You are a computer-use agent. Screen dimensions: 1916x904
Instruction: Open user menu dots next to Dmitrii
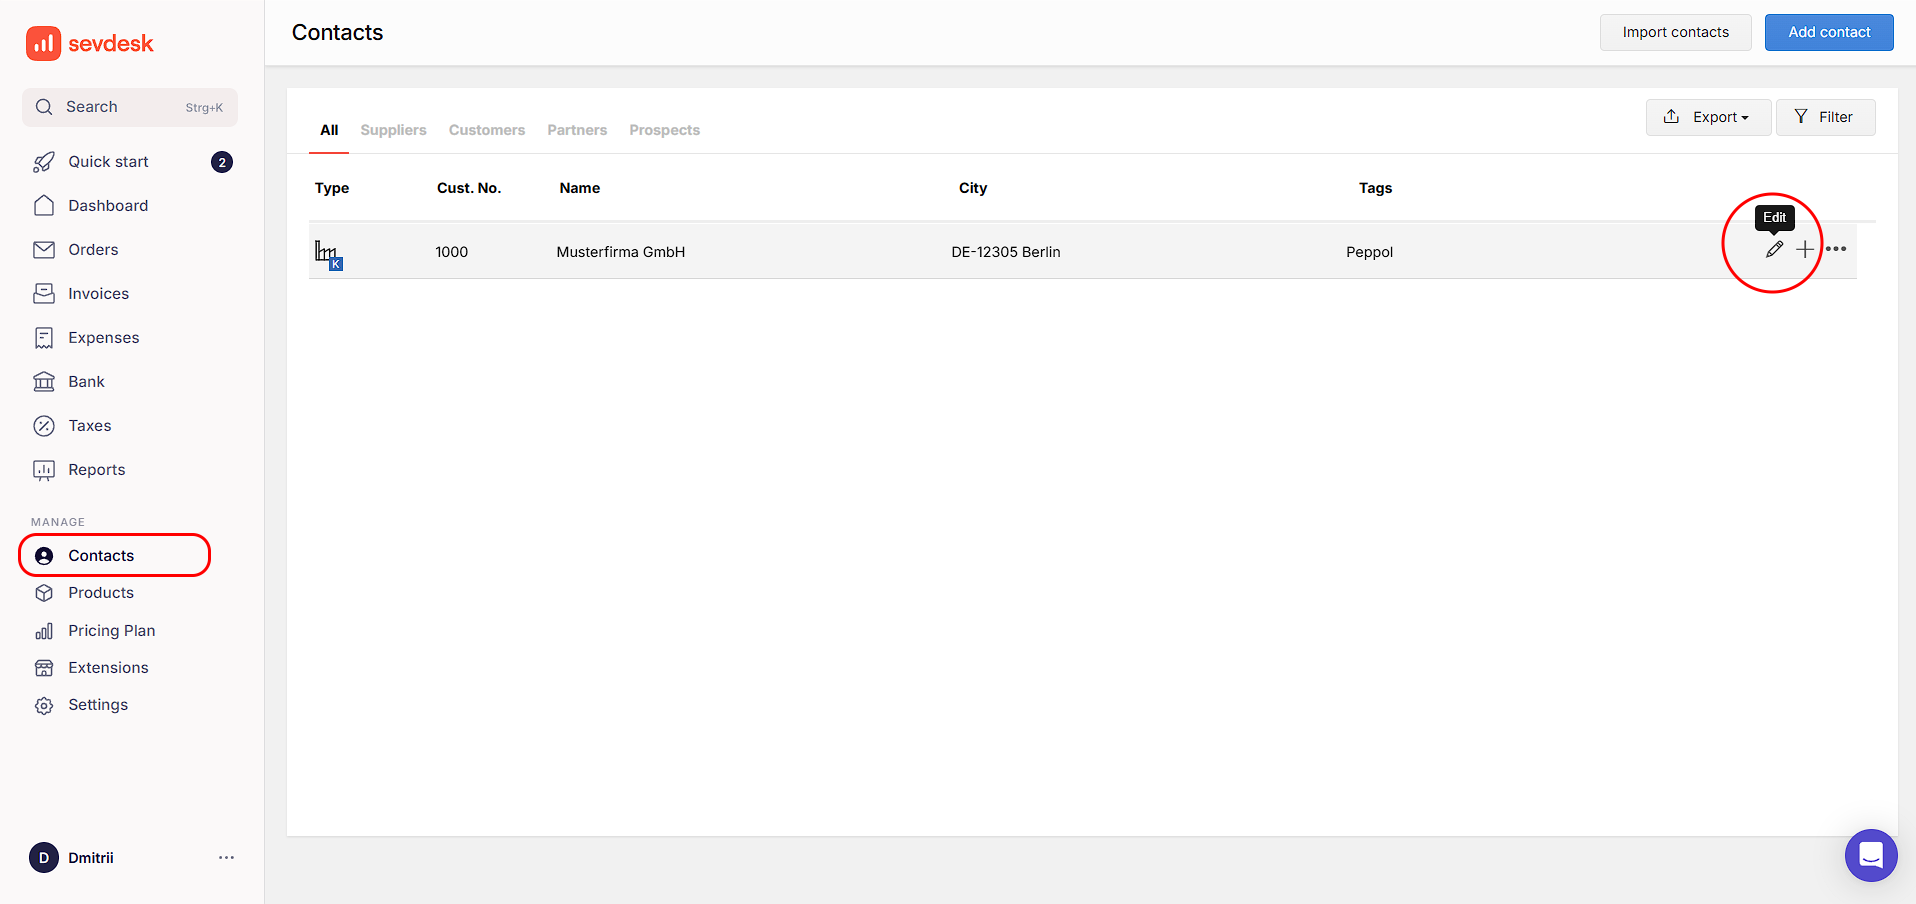click(226, 858)
